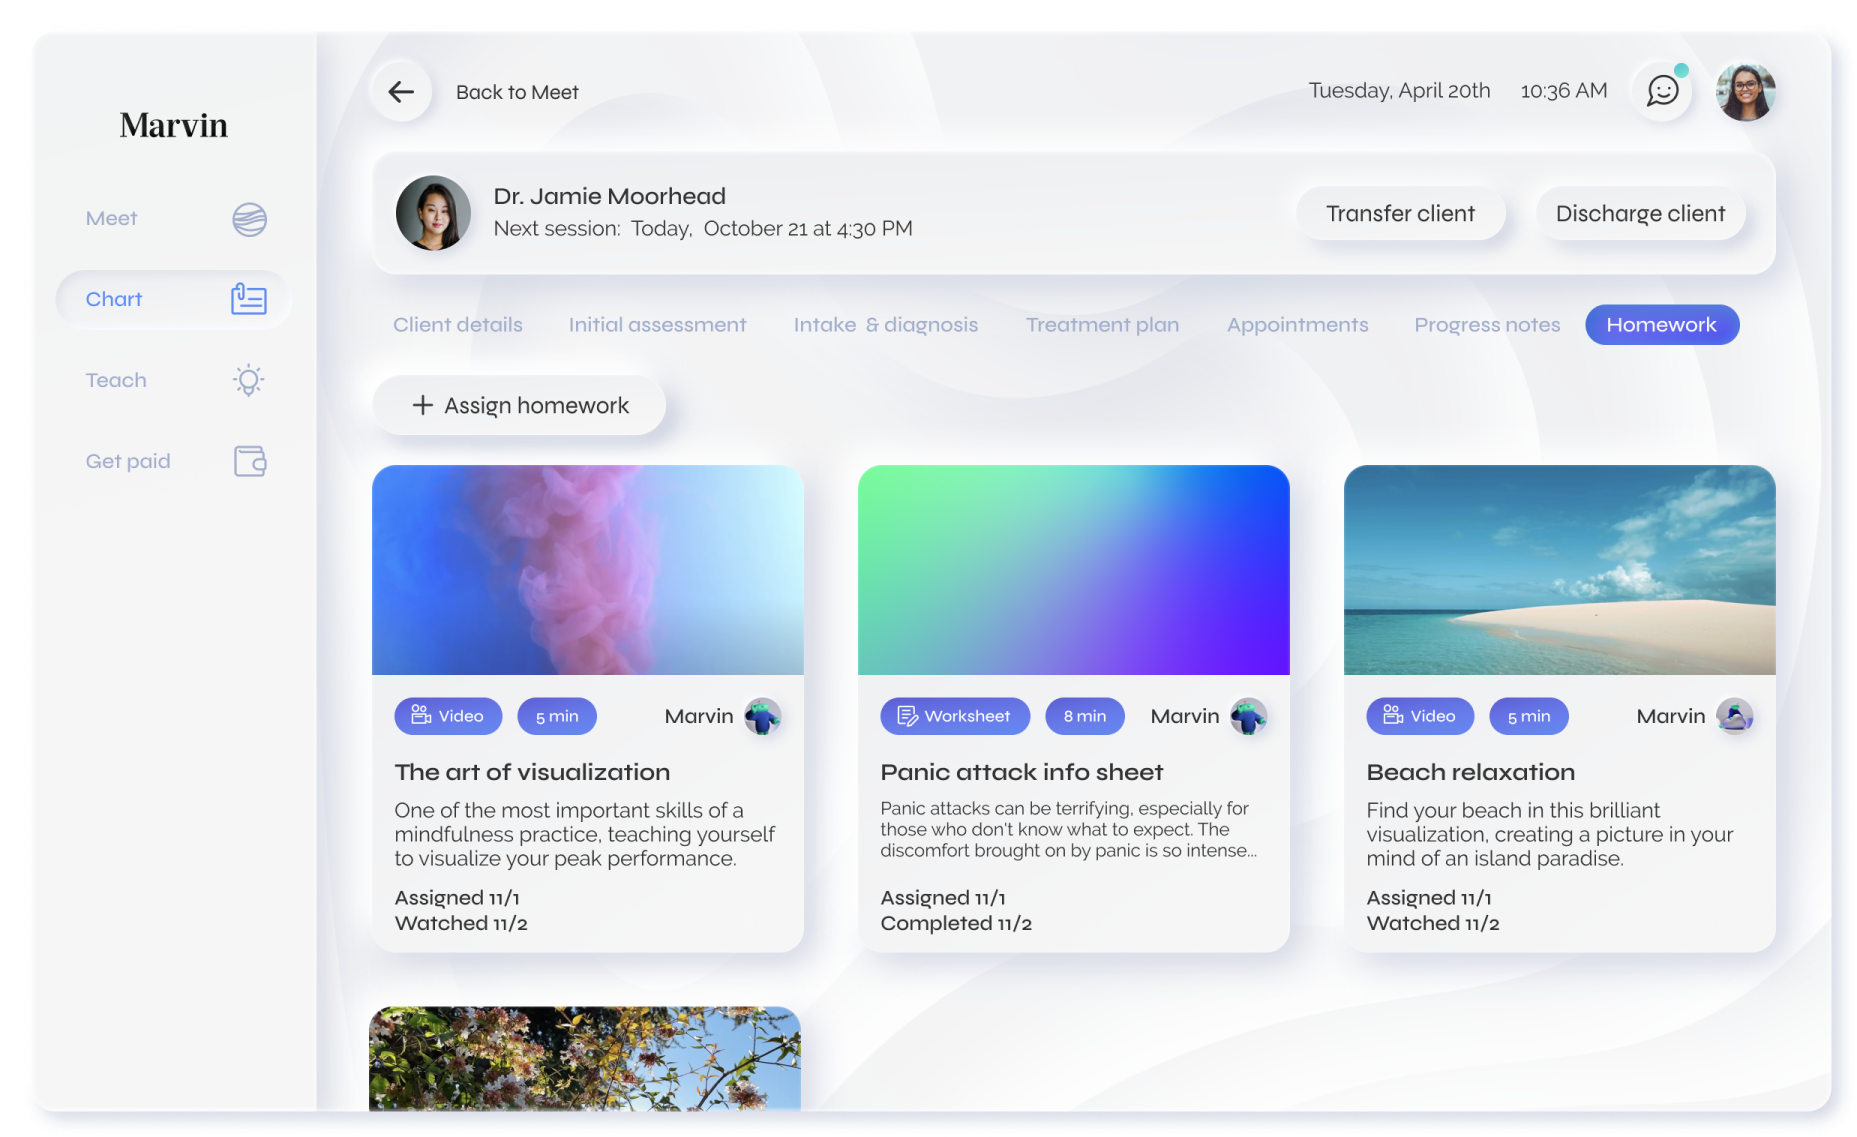
Task: Click Video tag on The art of visualization
Action: (448, 716)
